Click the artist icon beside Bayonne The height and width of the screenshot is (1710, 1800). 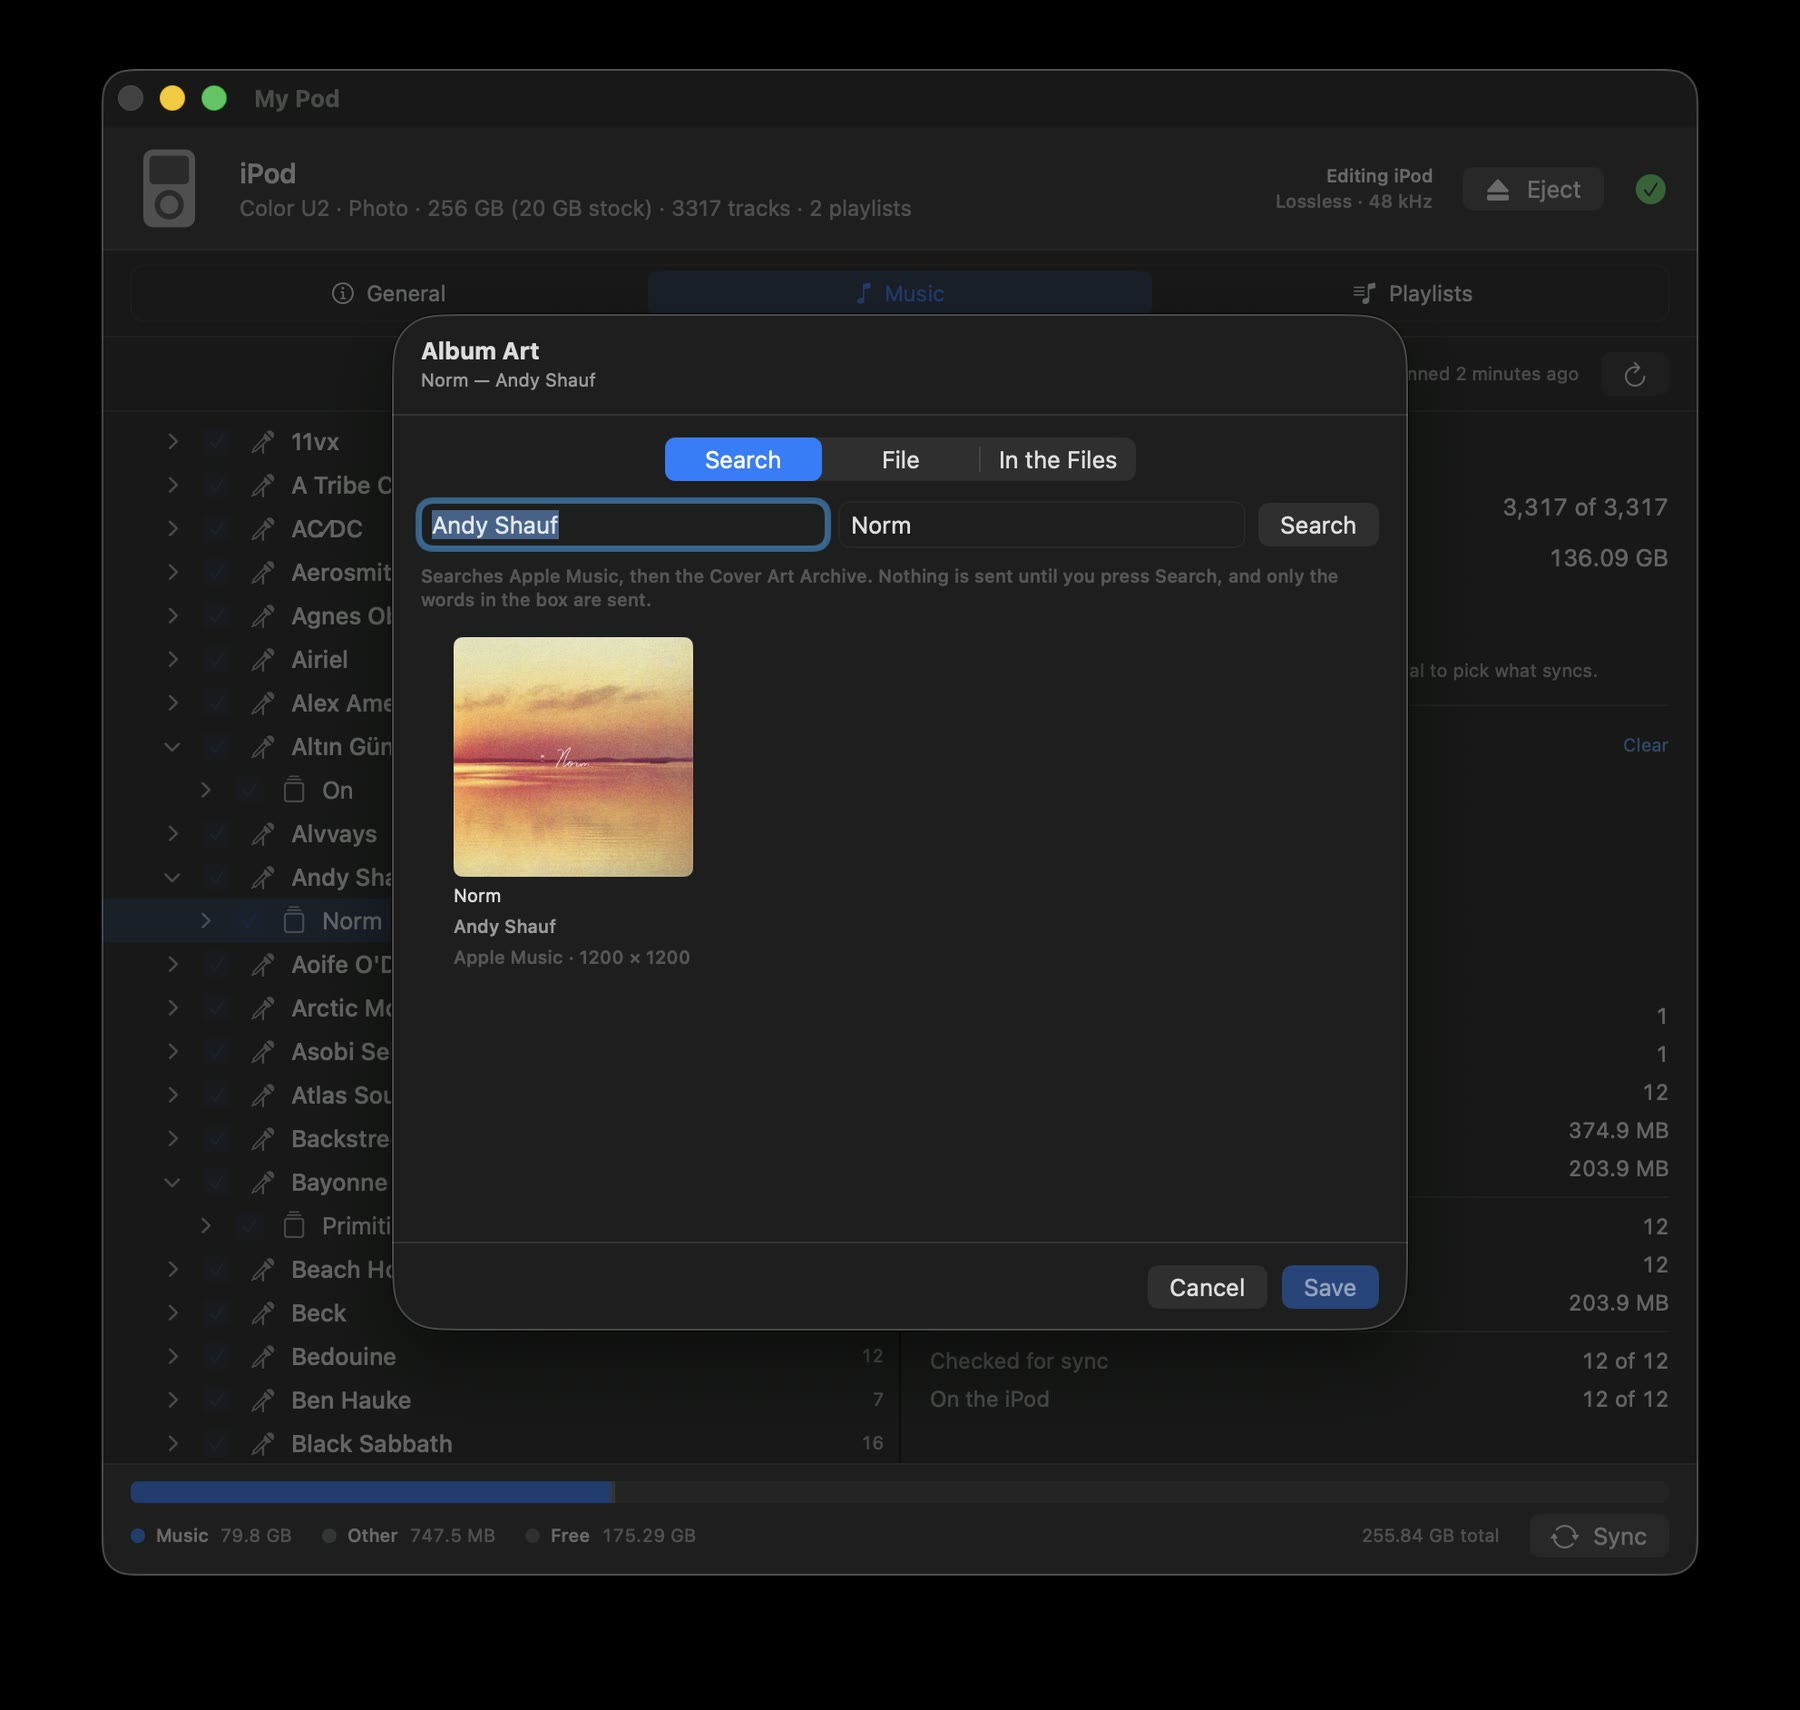pyautogui.click(x=263, y=1183)
